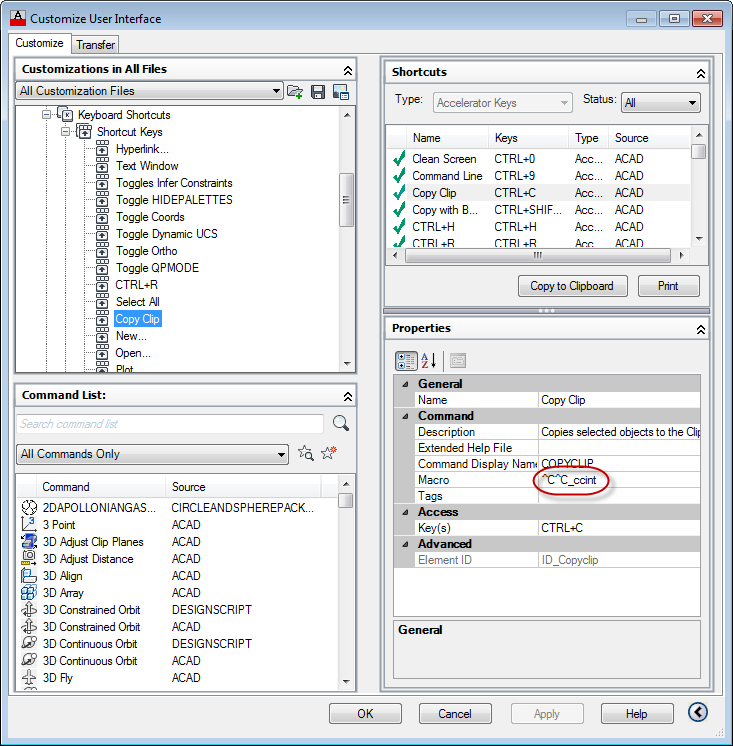Click the Print button
Viewport: 733px width, 746px height.
(x=668, y=286)
